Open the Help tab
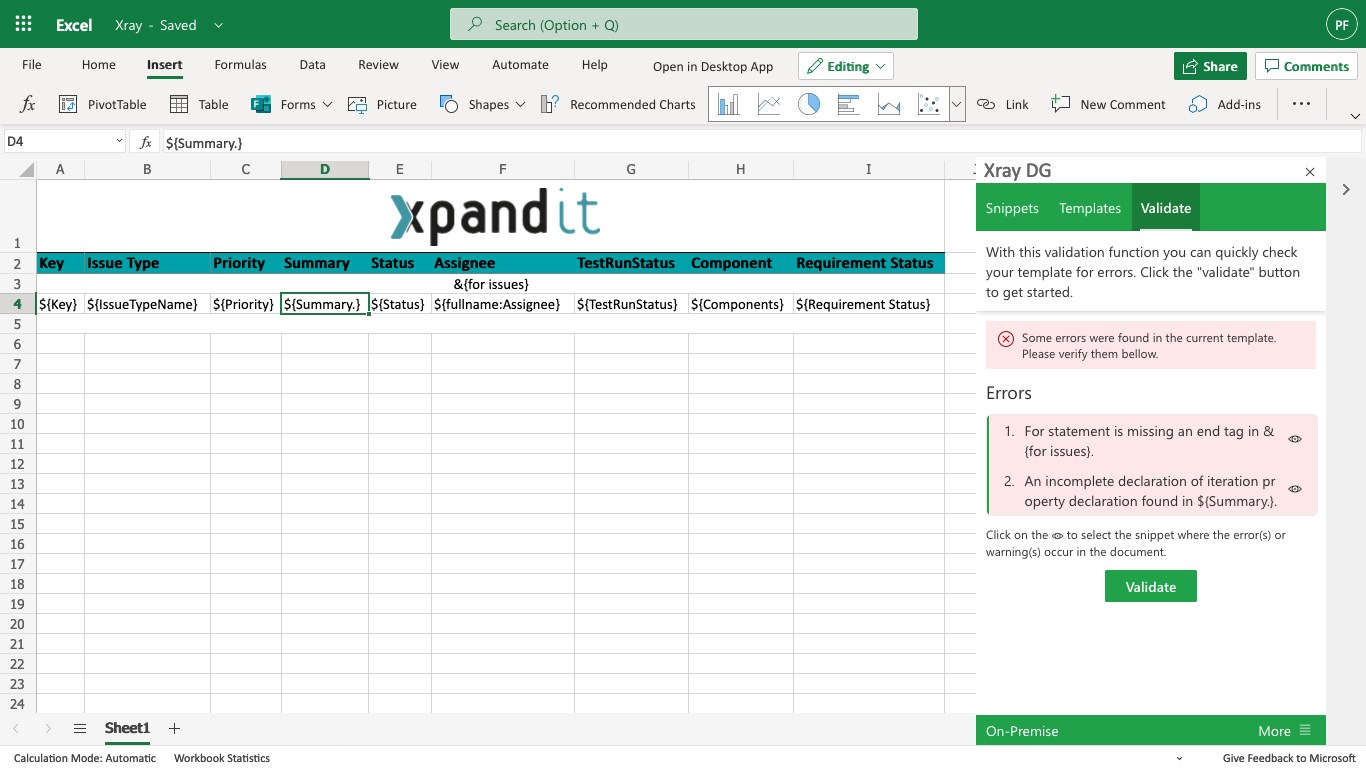1366x768 pixels. click(x=594, y=64)
